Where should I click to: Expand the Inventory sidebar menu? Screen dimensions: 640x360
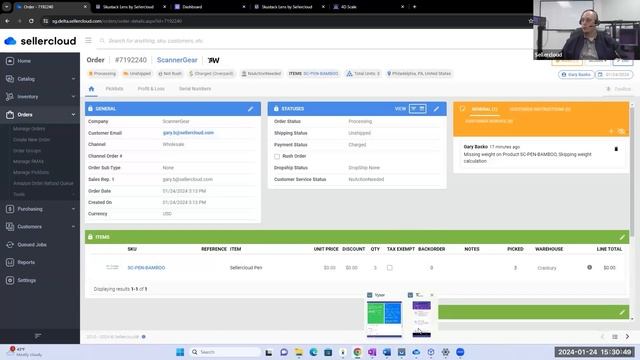tap(40, 97)
